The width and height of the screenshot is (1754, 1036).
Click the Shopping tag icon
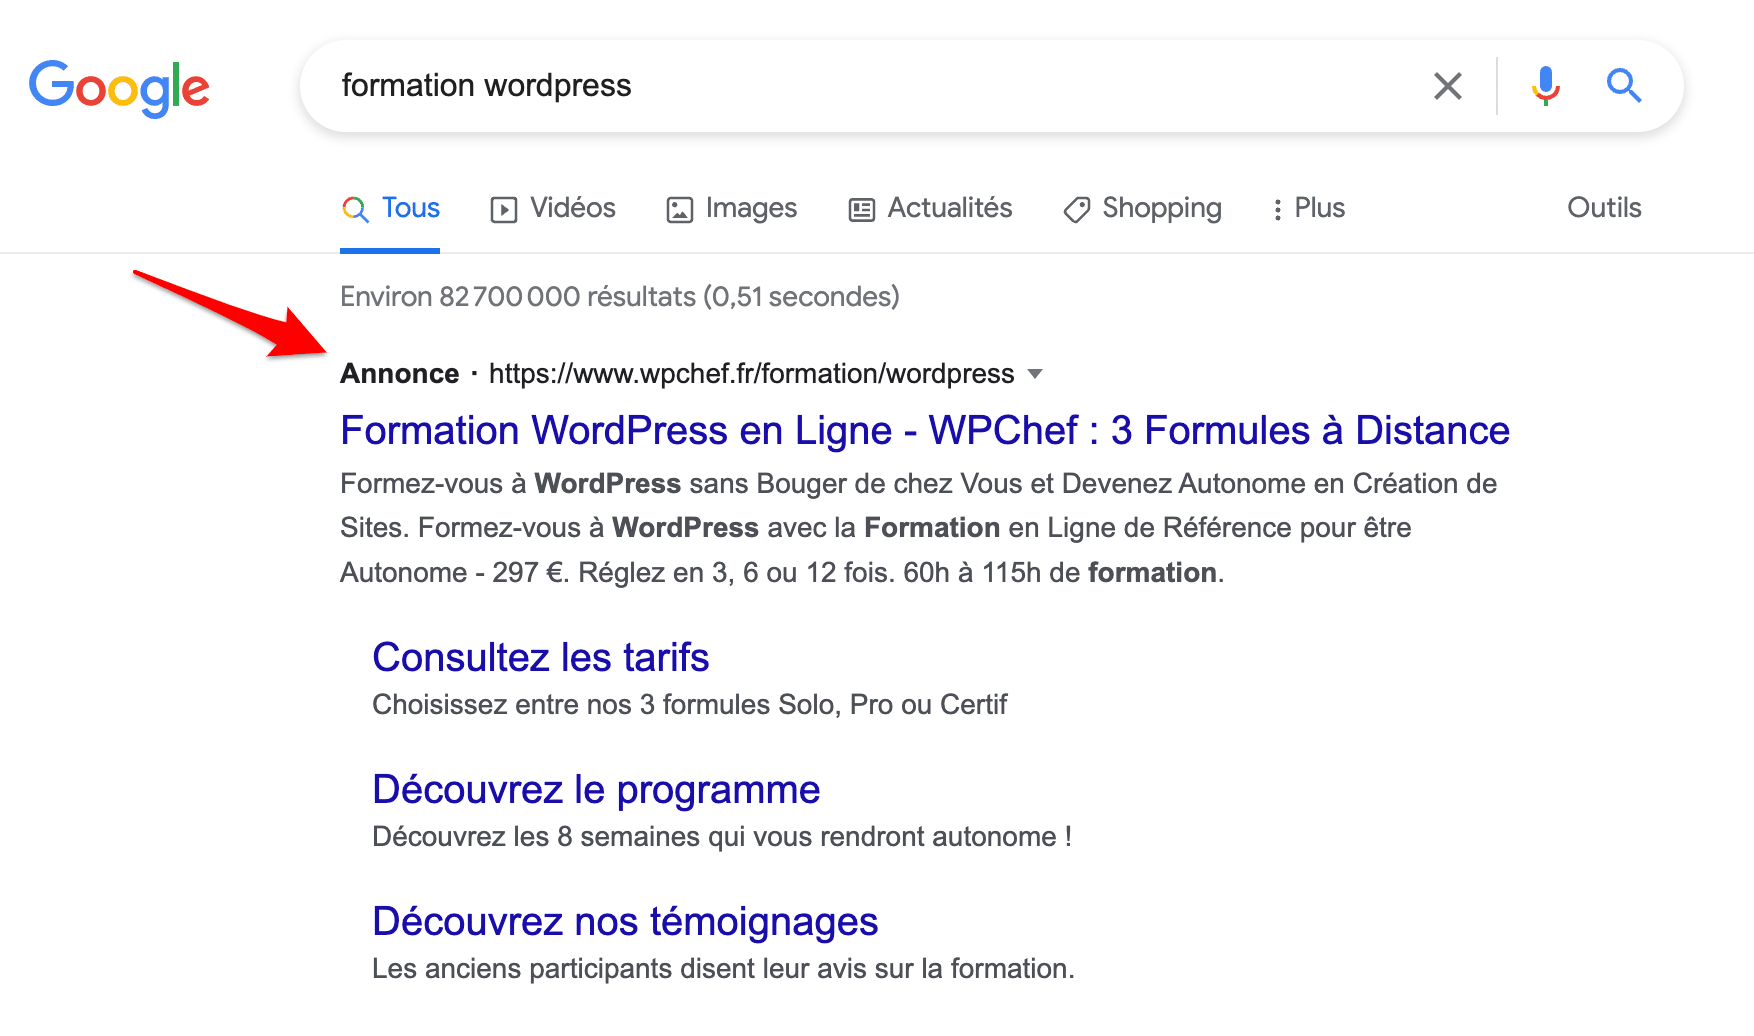point(1077,210)
